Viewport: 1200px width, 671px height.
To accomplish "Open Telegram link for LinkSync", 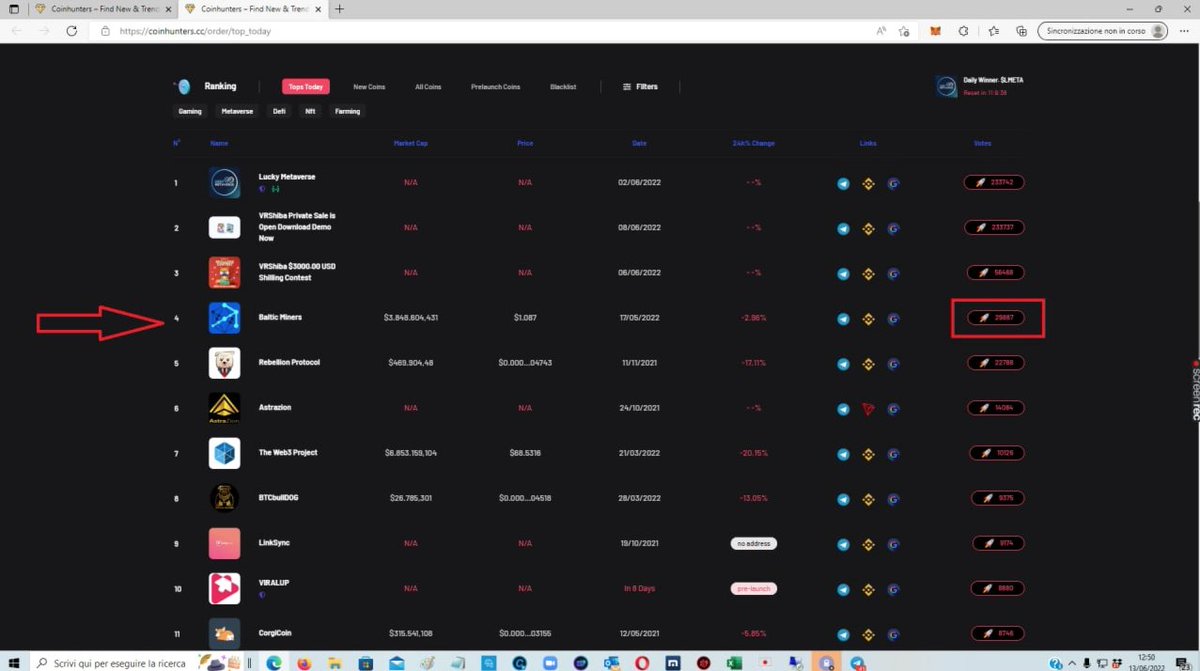I will click(x=843, y=544).
